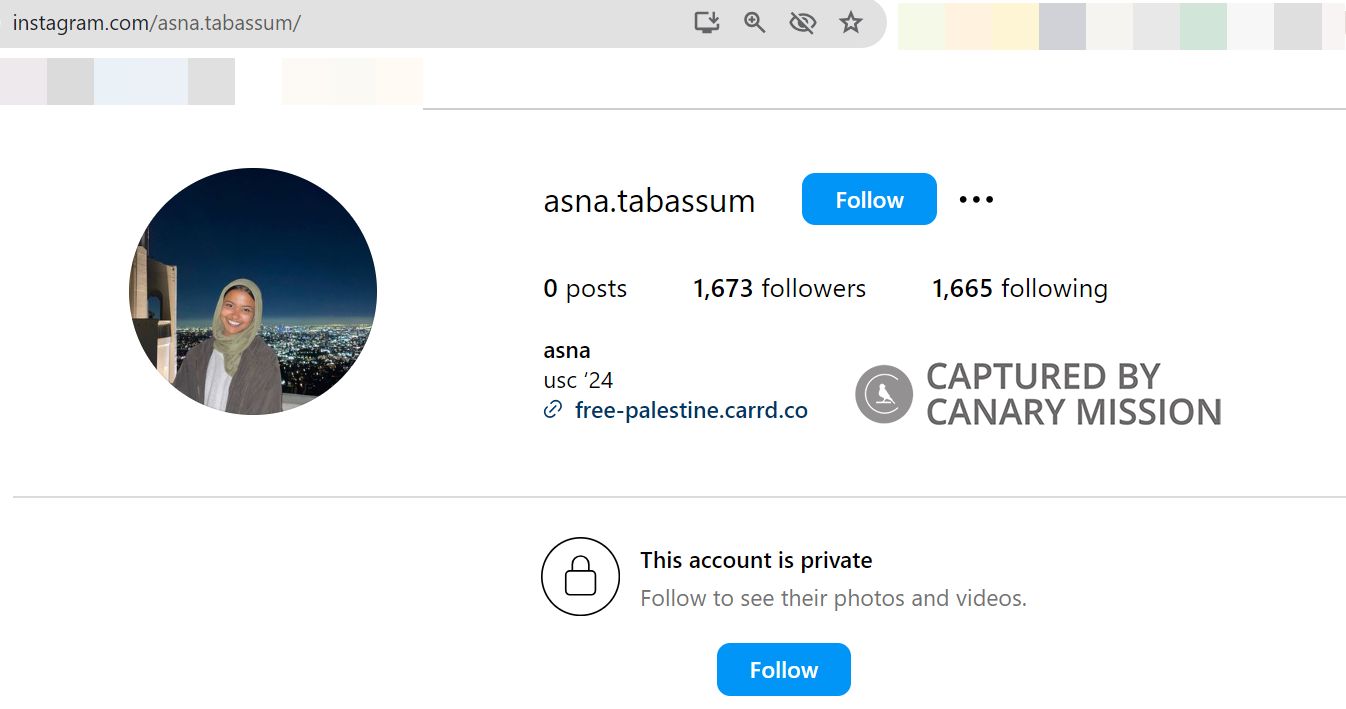Open the 1,665 following list
The height and width of the screenshot is (709, 1346).
(1019, 289)
